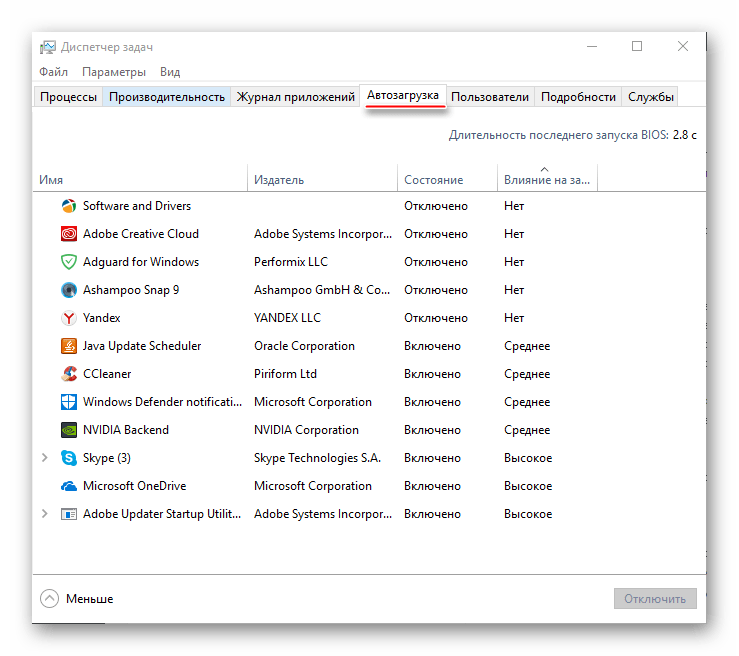Click publisher Performix LLC

[x=291, y=262]
